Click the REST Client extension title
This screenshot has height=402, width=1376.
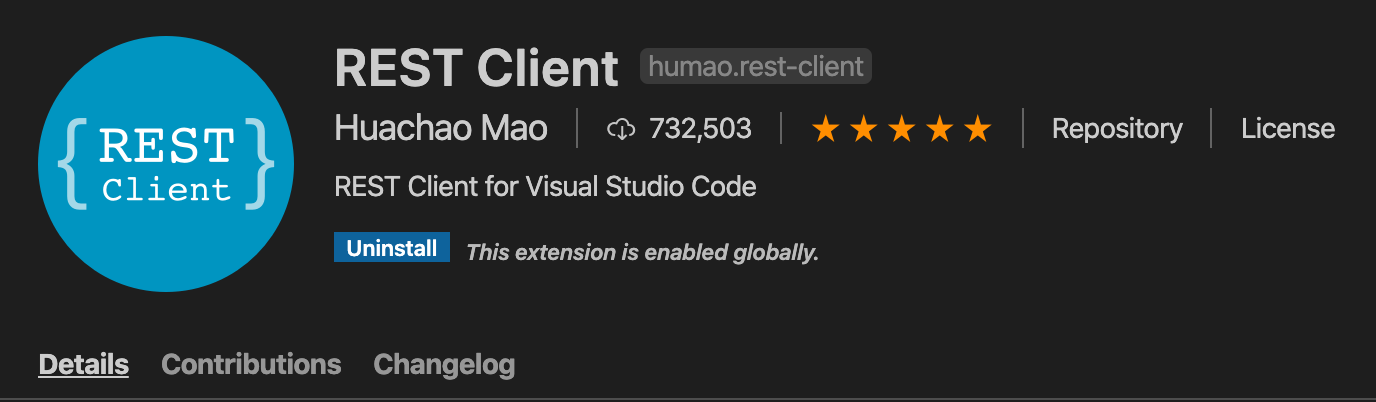(x=477, y=68)
